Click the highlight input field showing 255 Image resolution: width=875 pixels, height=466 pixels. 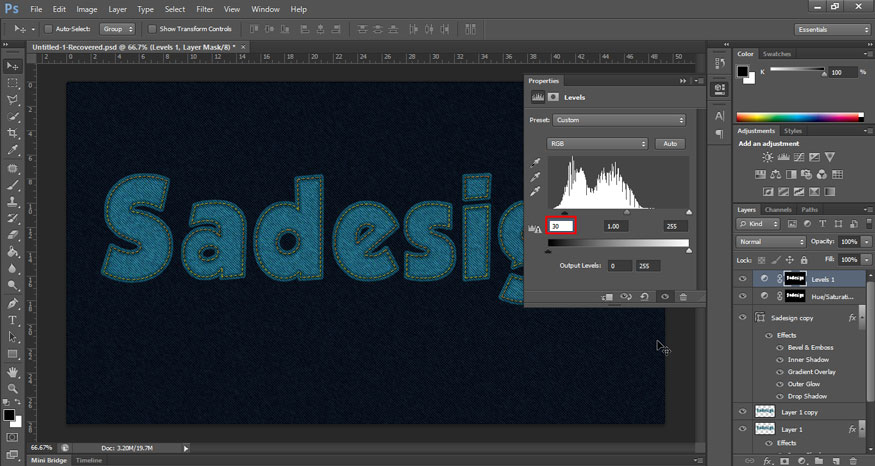click(676, 226)
